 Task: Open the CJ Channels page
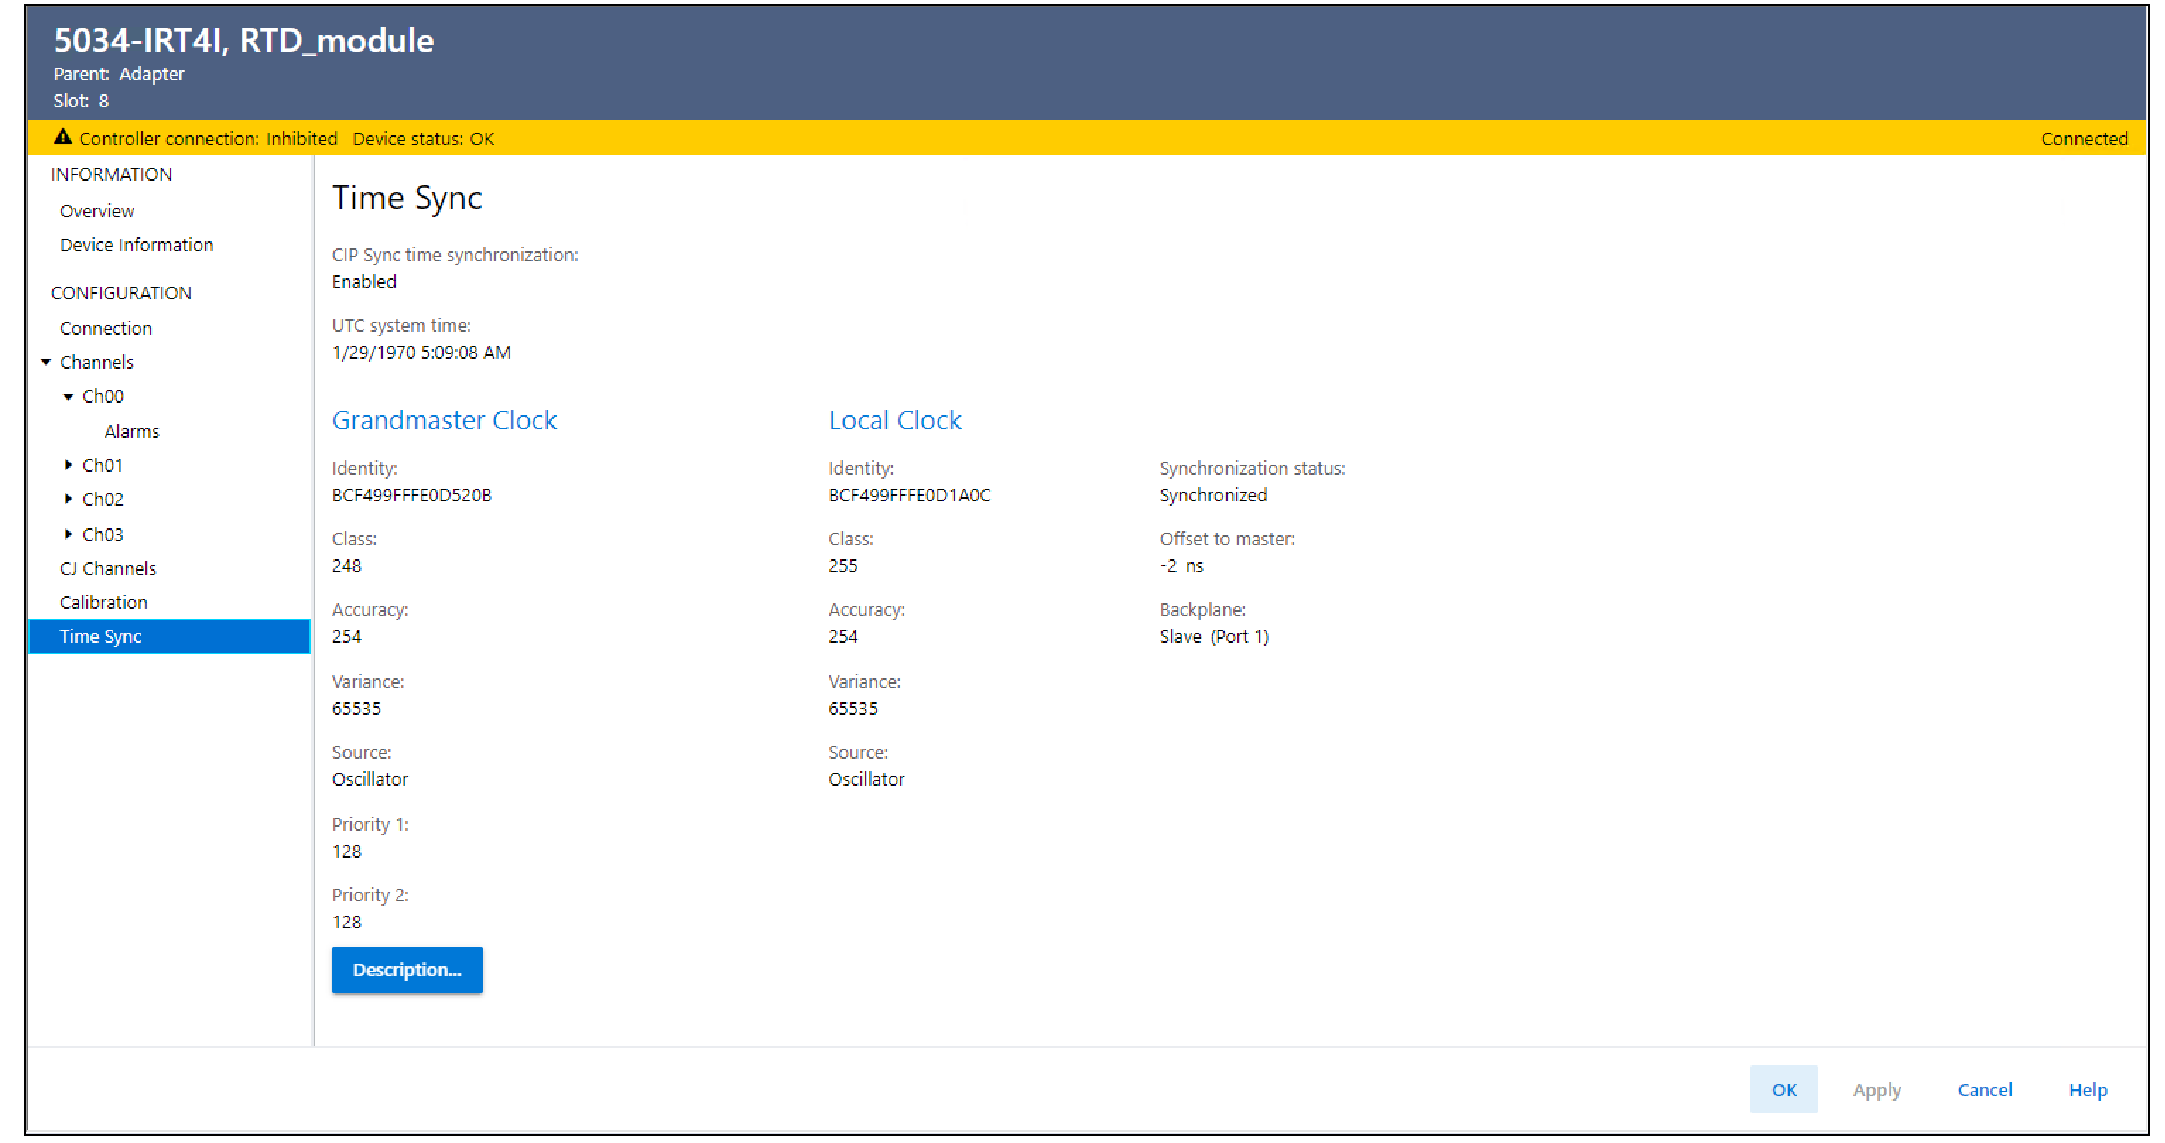pyautogui.click(x=108, y=568)
